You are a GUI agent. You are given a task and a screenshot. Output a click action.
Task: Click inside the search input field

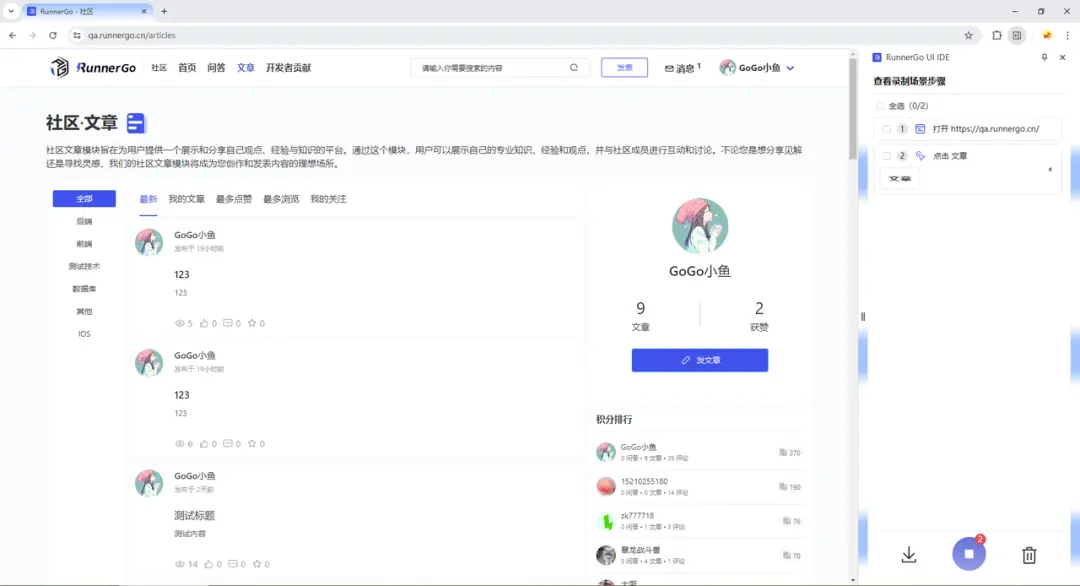coord(490,67)
